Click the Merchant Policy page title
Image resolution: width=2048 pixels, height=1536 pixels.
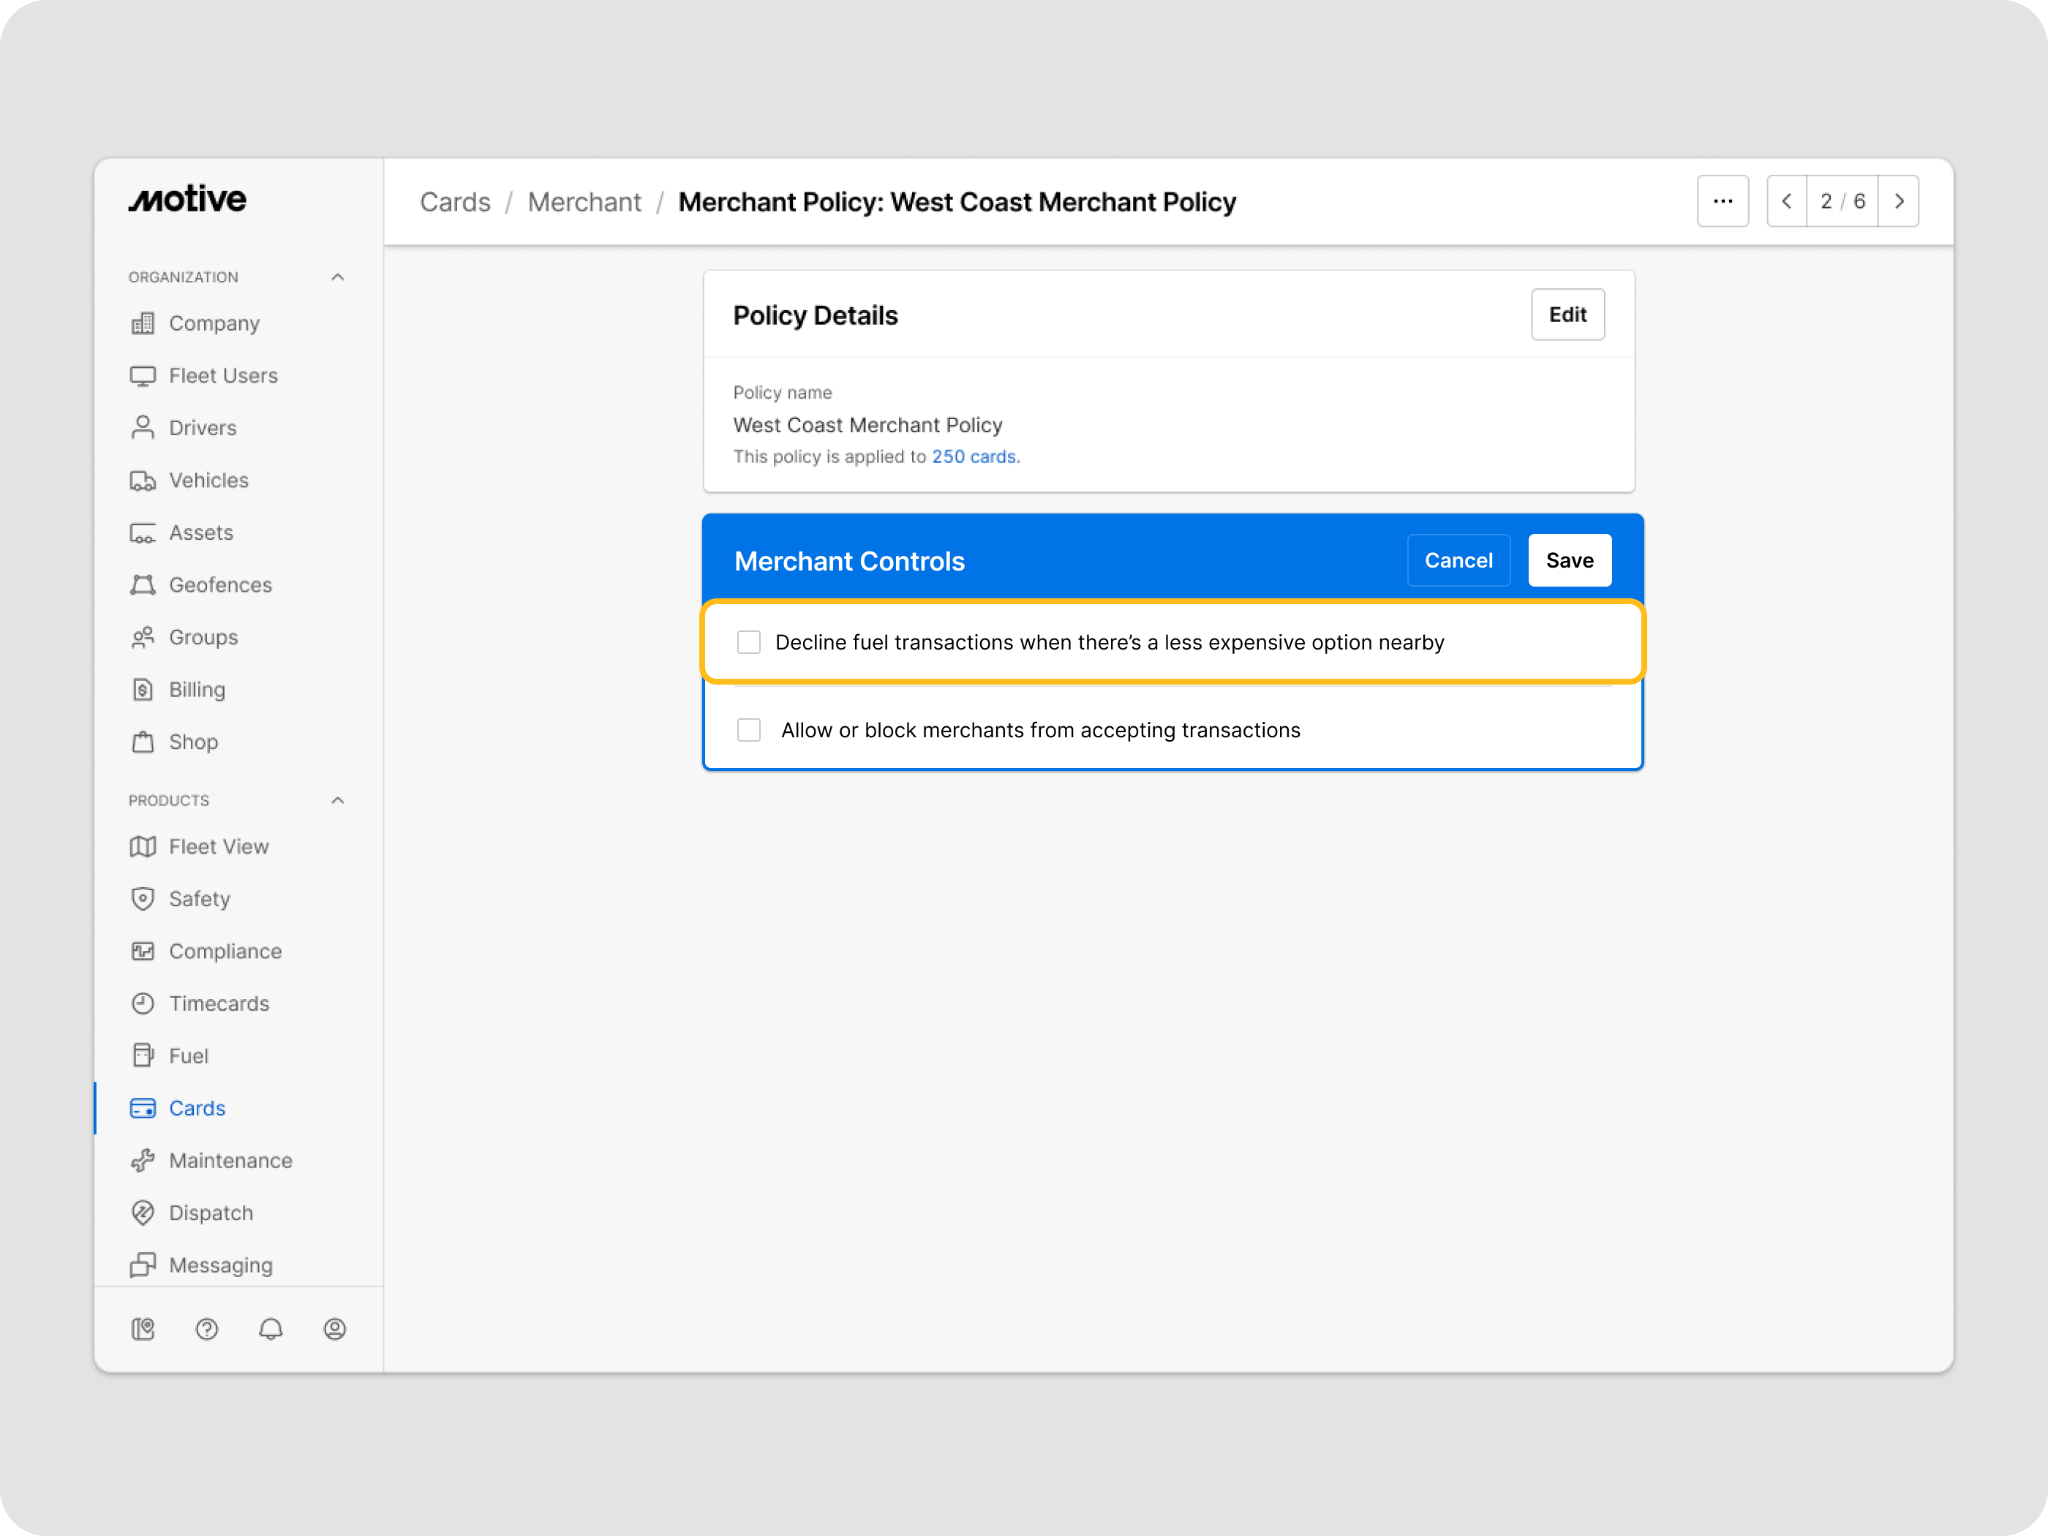coord(957,202)
